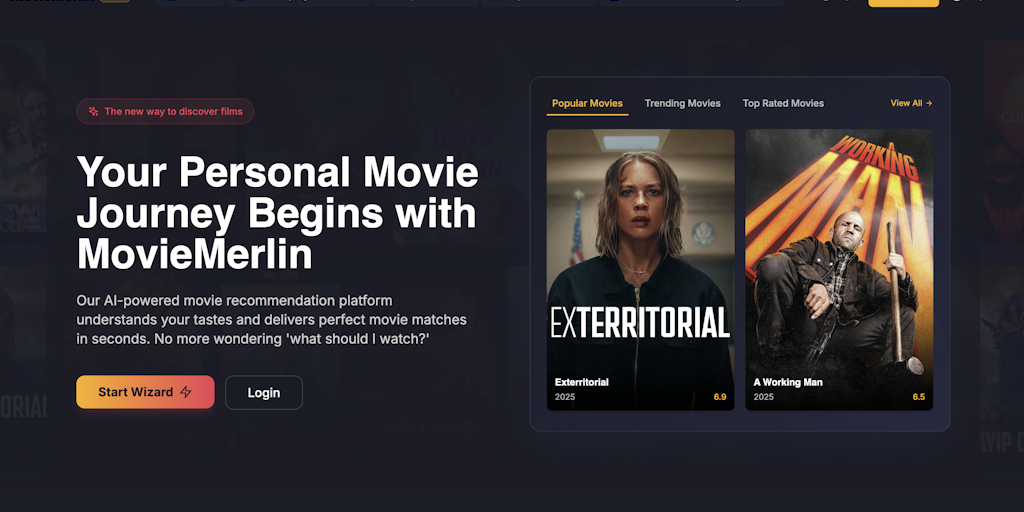Image resolution: width=1024 pixels, height=512 pixels.
Task: Click the year 2025 under Exterritorial
Action: (565, 397)
